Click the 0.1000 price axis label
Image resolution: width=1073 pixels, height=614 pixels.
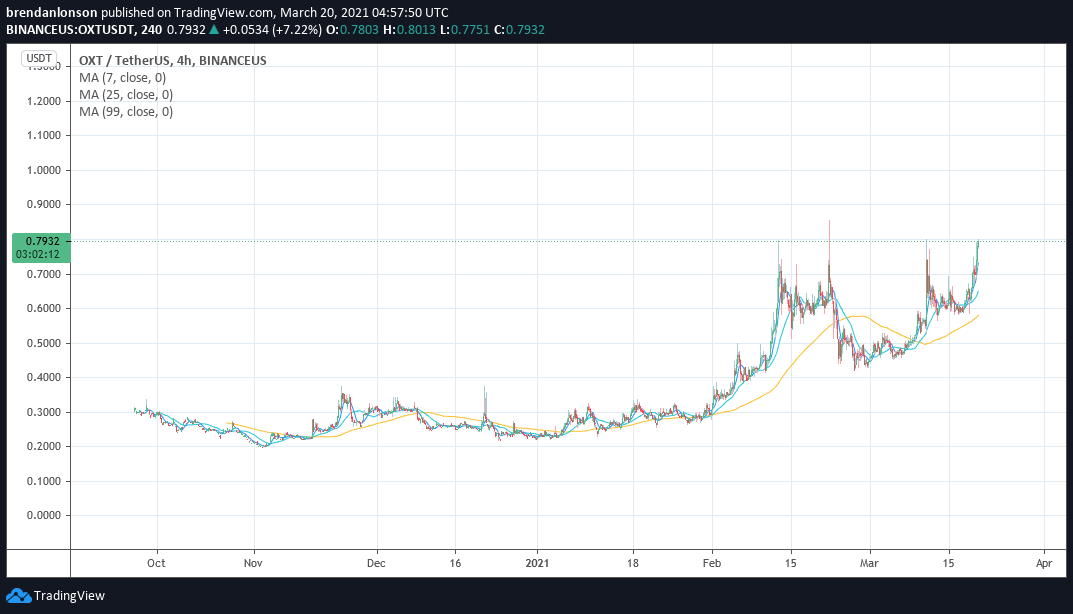(44, 481)
